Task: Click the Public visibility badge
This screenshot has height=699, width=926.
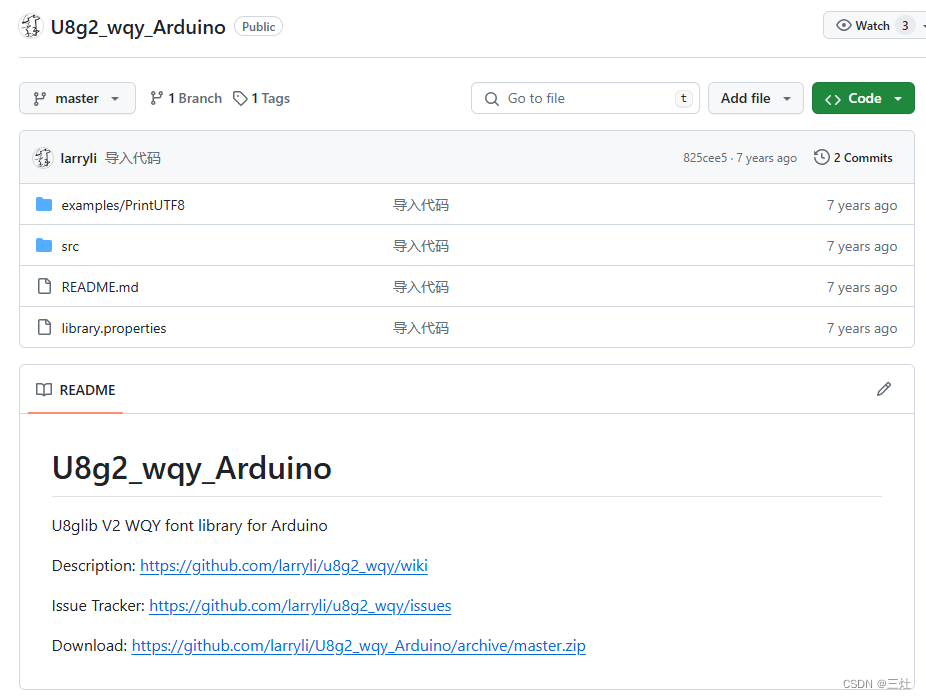Action: 259,27
